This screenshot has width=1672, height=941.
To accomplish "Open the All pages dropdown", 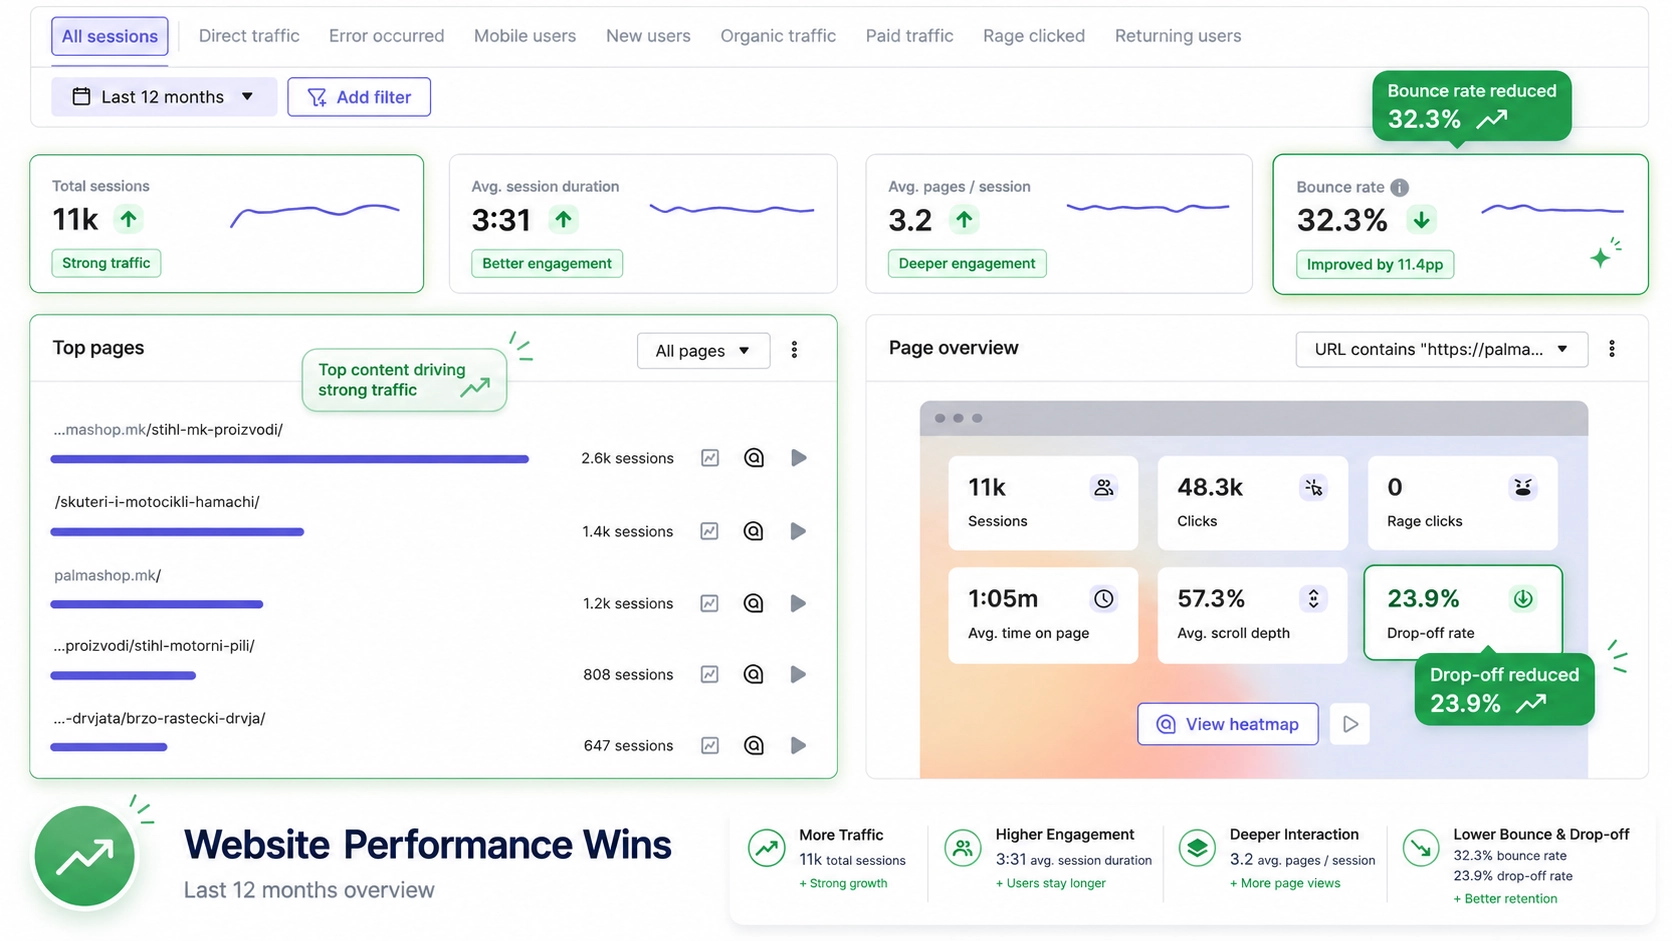I will point(703,350).
